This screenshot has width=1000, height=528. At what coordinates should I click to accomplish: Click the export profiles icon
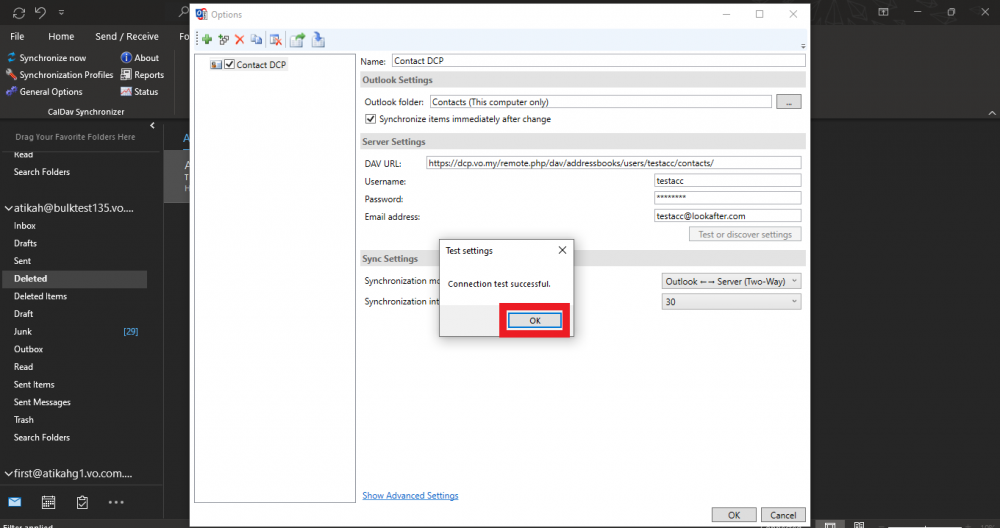coord(297,40)
